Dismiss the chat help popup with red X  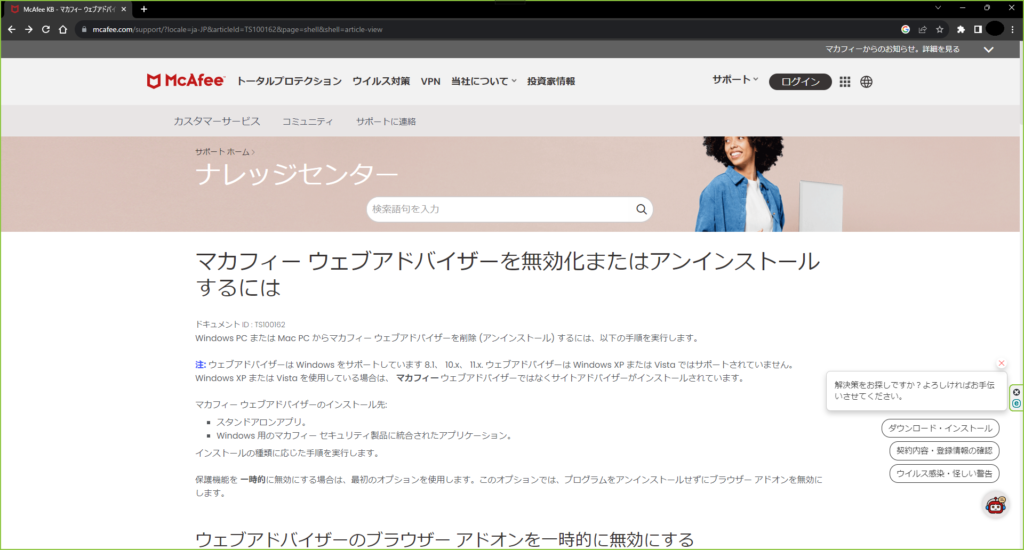[1001, 363]
